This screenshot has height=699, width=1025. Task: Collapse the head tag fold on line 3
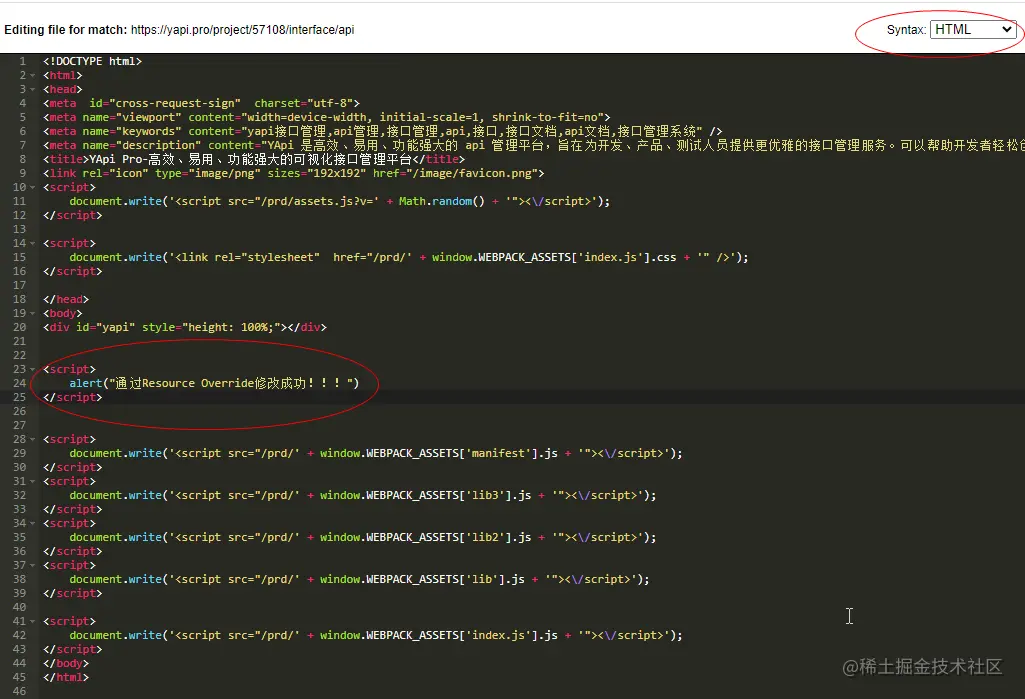(33, 89)
